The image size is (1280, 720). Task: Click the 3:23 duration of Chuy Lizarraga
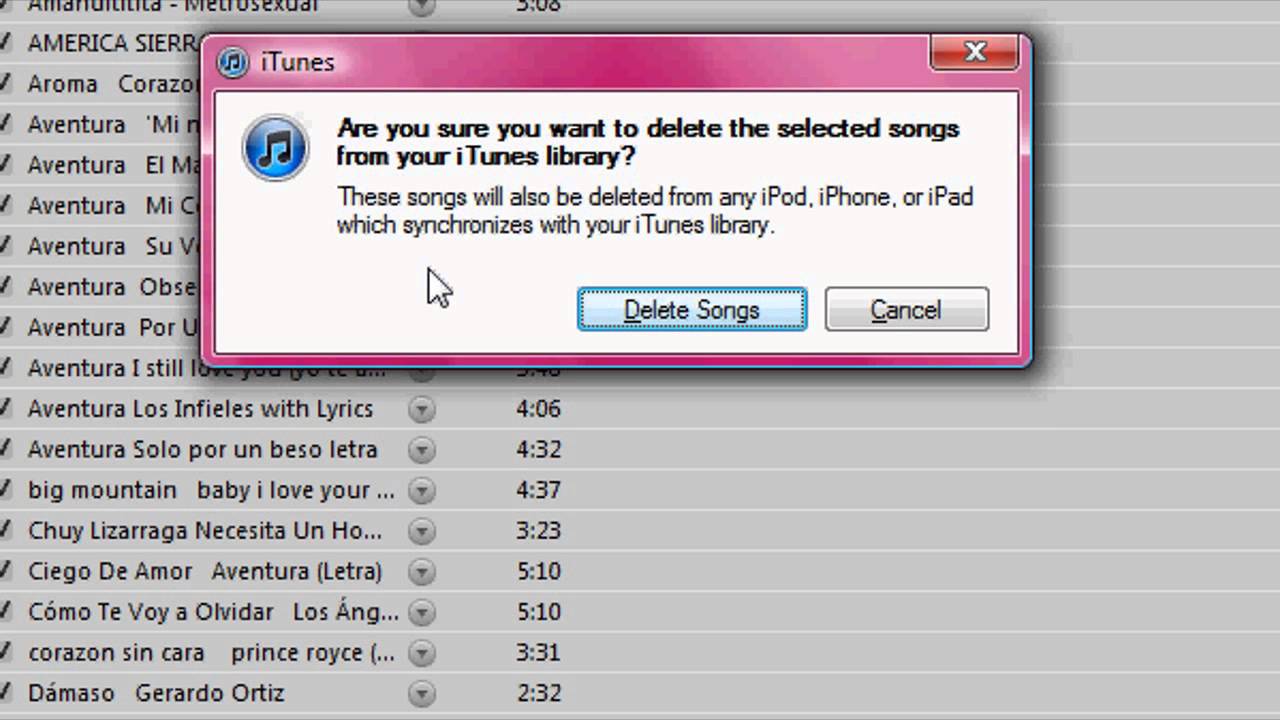(x=538, y=531)
